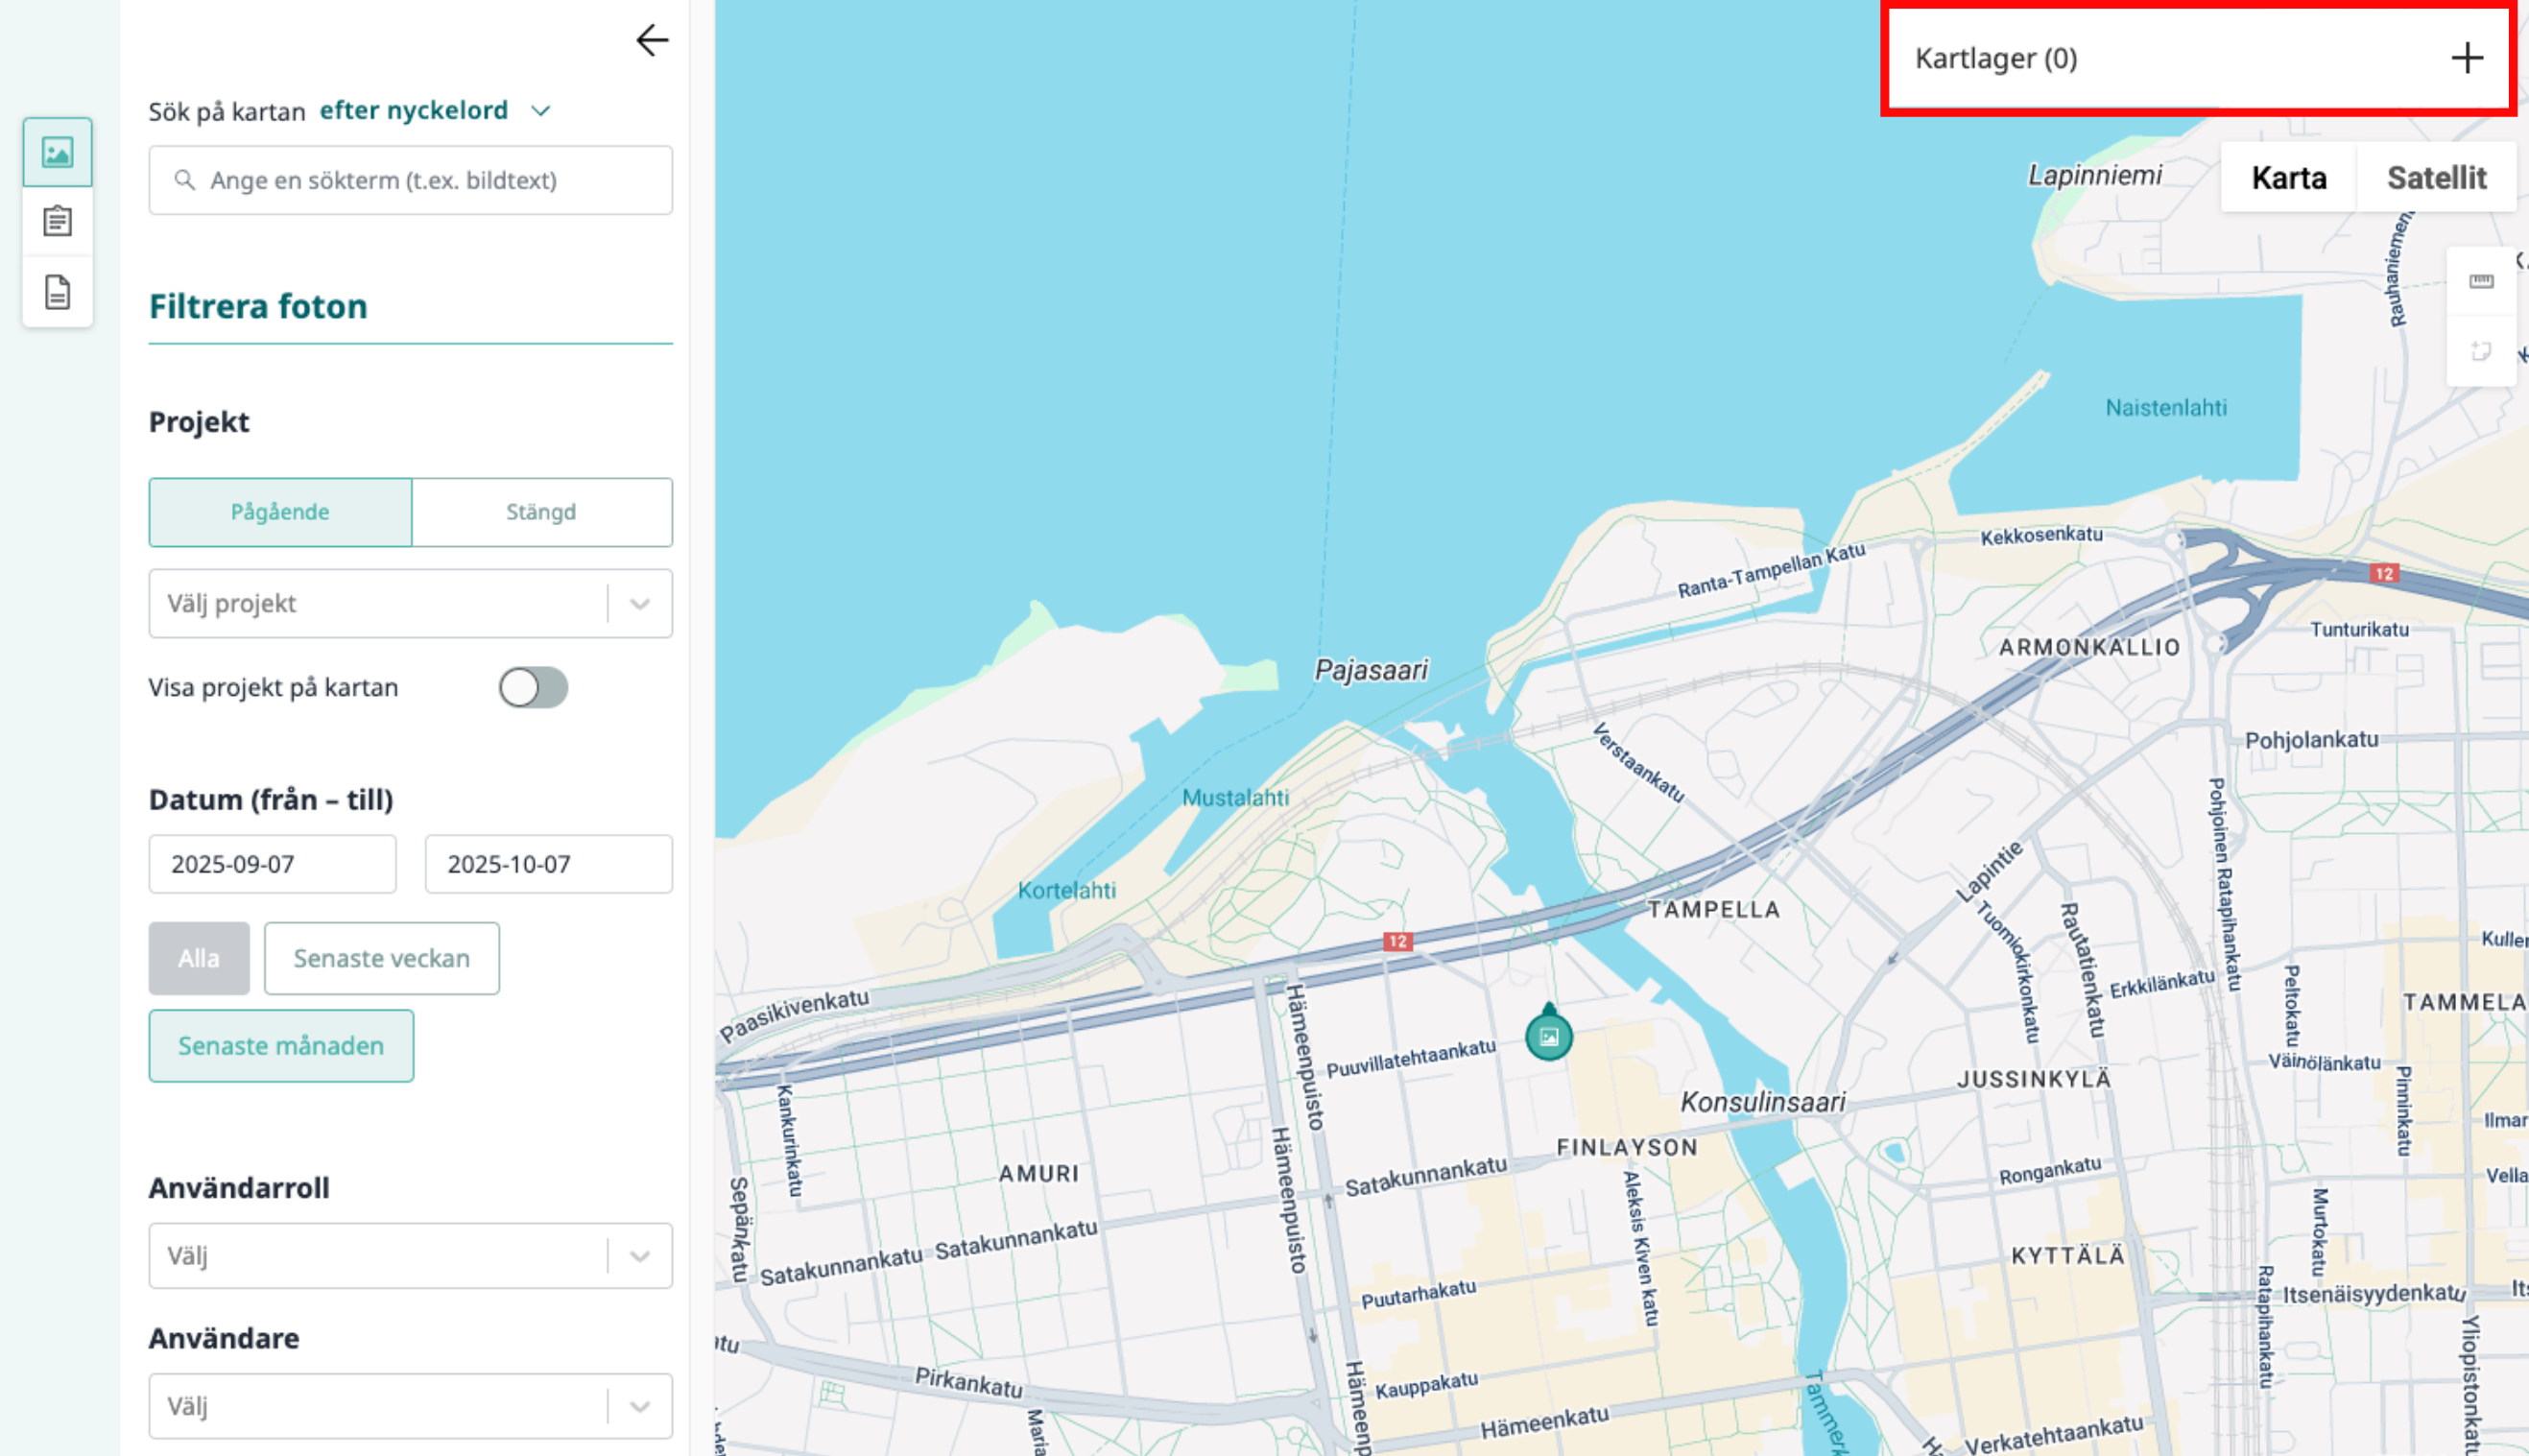This screenshot has height=1456, width=2529.
Task: Expand the Användarroll dropdown
Action: click(x=410, y=1255)
